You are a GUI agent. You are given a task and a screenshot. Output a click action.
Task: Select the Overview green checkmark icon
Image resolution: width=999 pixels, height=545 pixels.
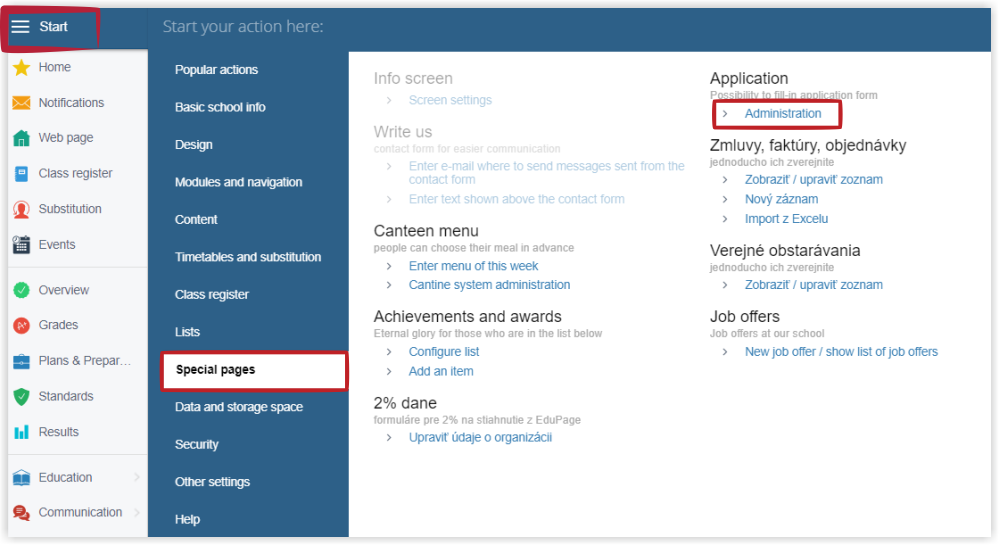pos(22,290)
